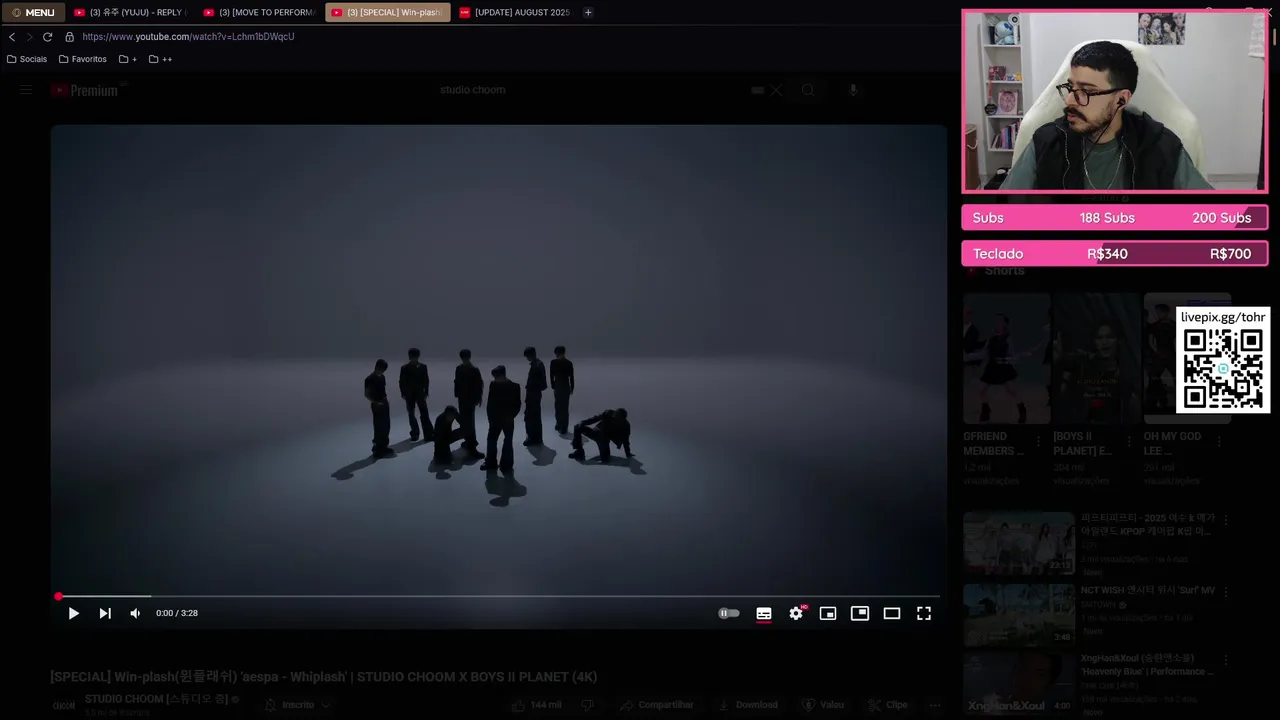1280x720 pixels.
Task: Switch to UPDATE AUGUST 2025 tab
Action: (x=514, y=12)
